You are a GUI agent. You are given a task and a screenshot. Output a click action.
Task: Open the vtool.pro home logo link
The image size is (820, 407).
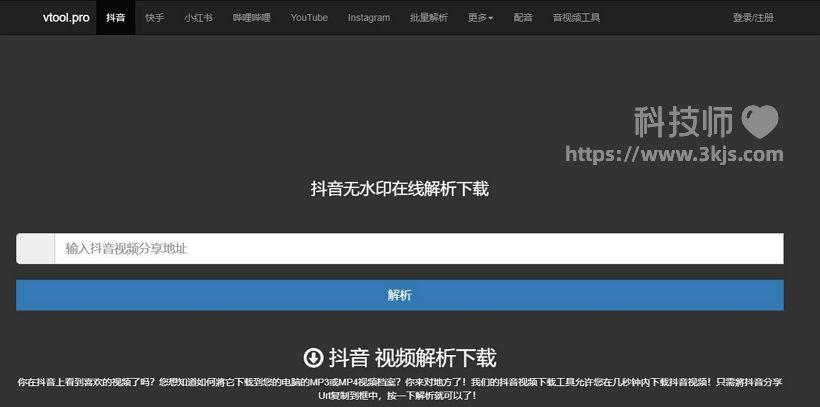(x=66, y=17)
